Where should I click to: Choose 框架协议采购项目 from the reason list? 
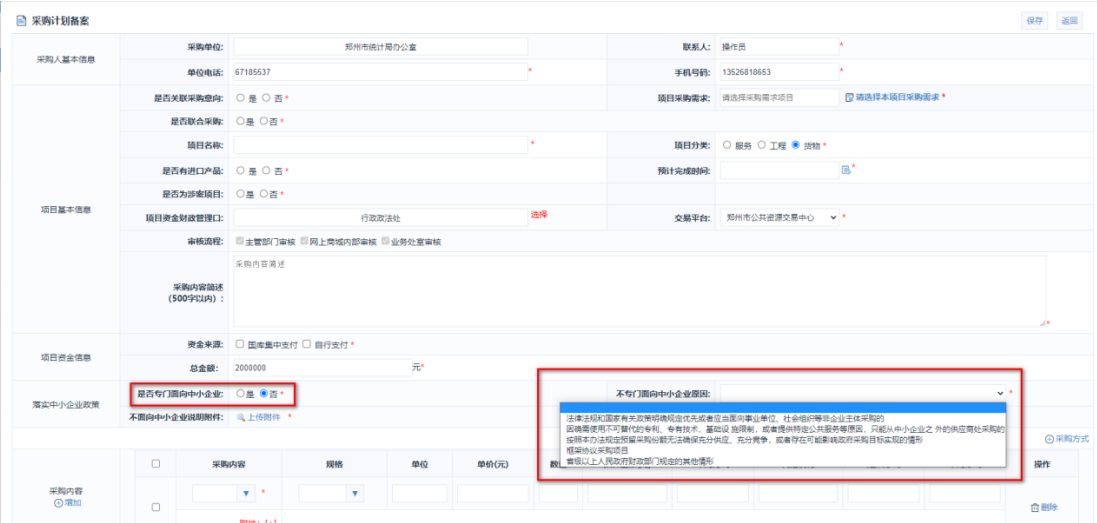(x=599, y=450)
